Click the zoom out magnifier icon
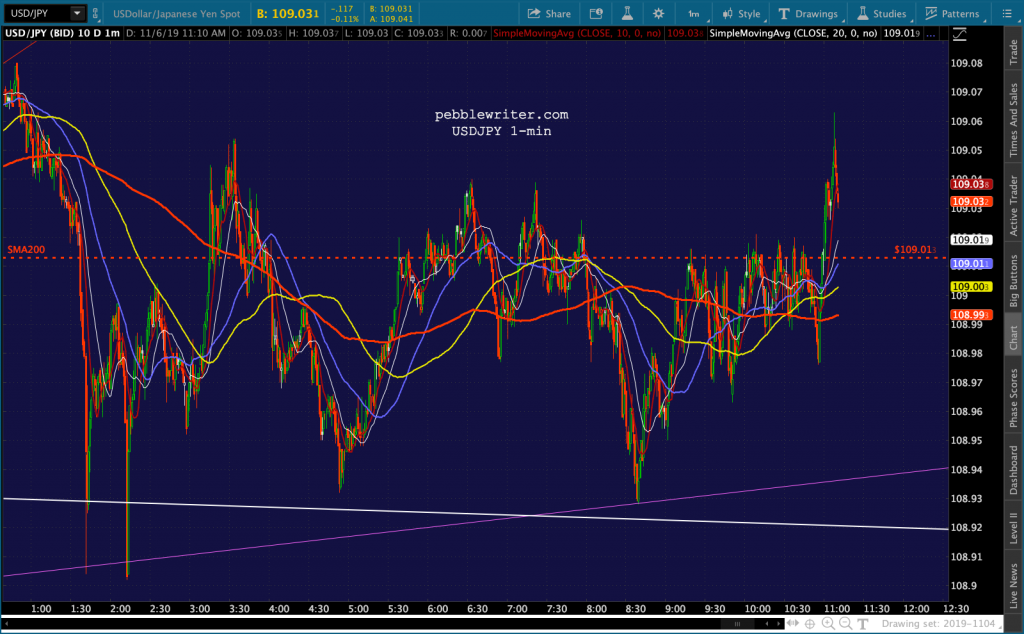1024x634 pixels. pos(845,624)
